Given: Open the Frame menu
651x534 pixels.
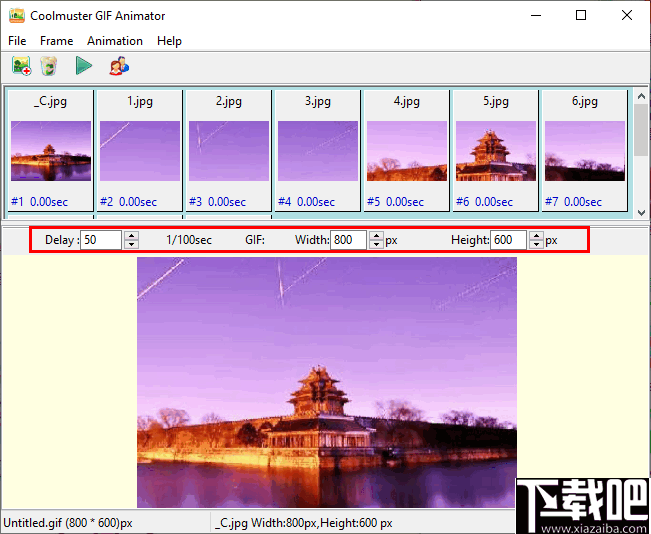Looking at the screenshot, I should pyautogui.click(x=56, y=41).
